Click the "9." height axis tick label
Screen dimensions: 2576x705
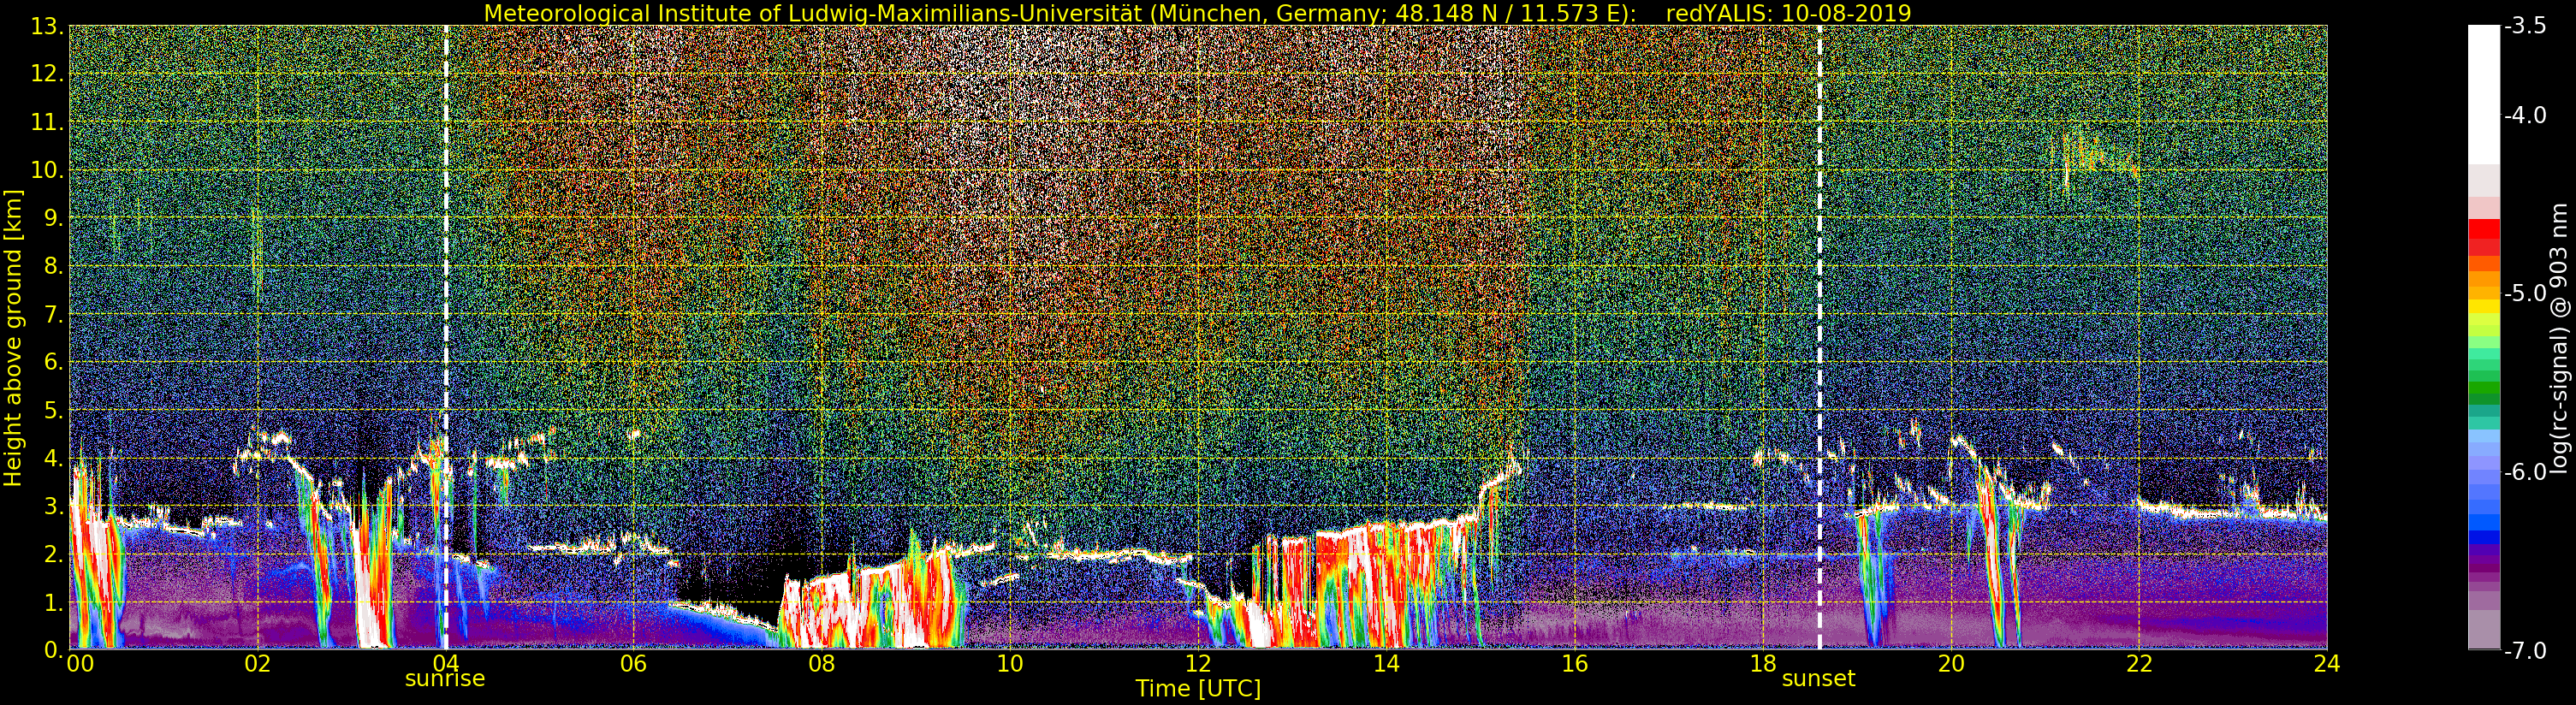(53, 218)
